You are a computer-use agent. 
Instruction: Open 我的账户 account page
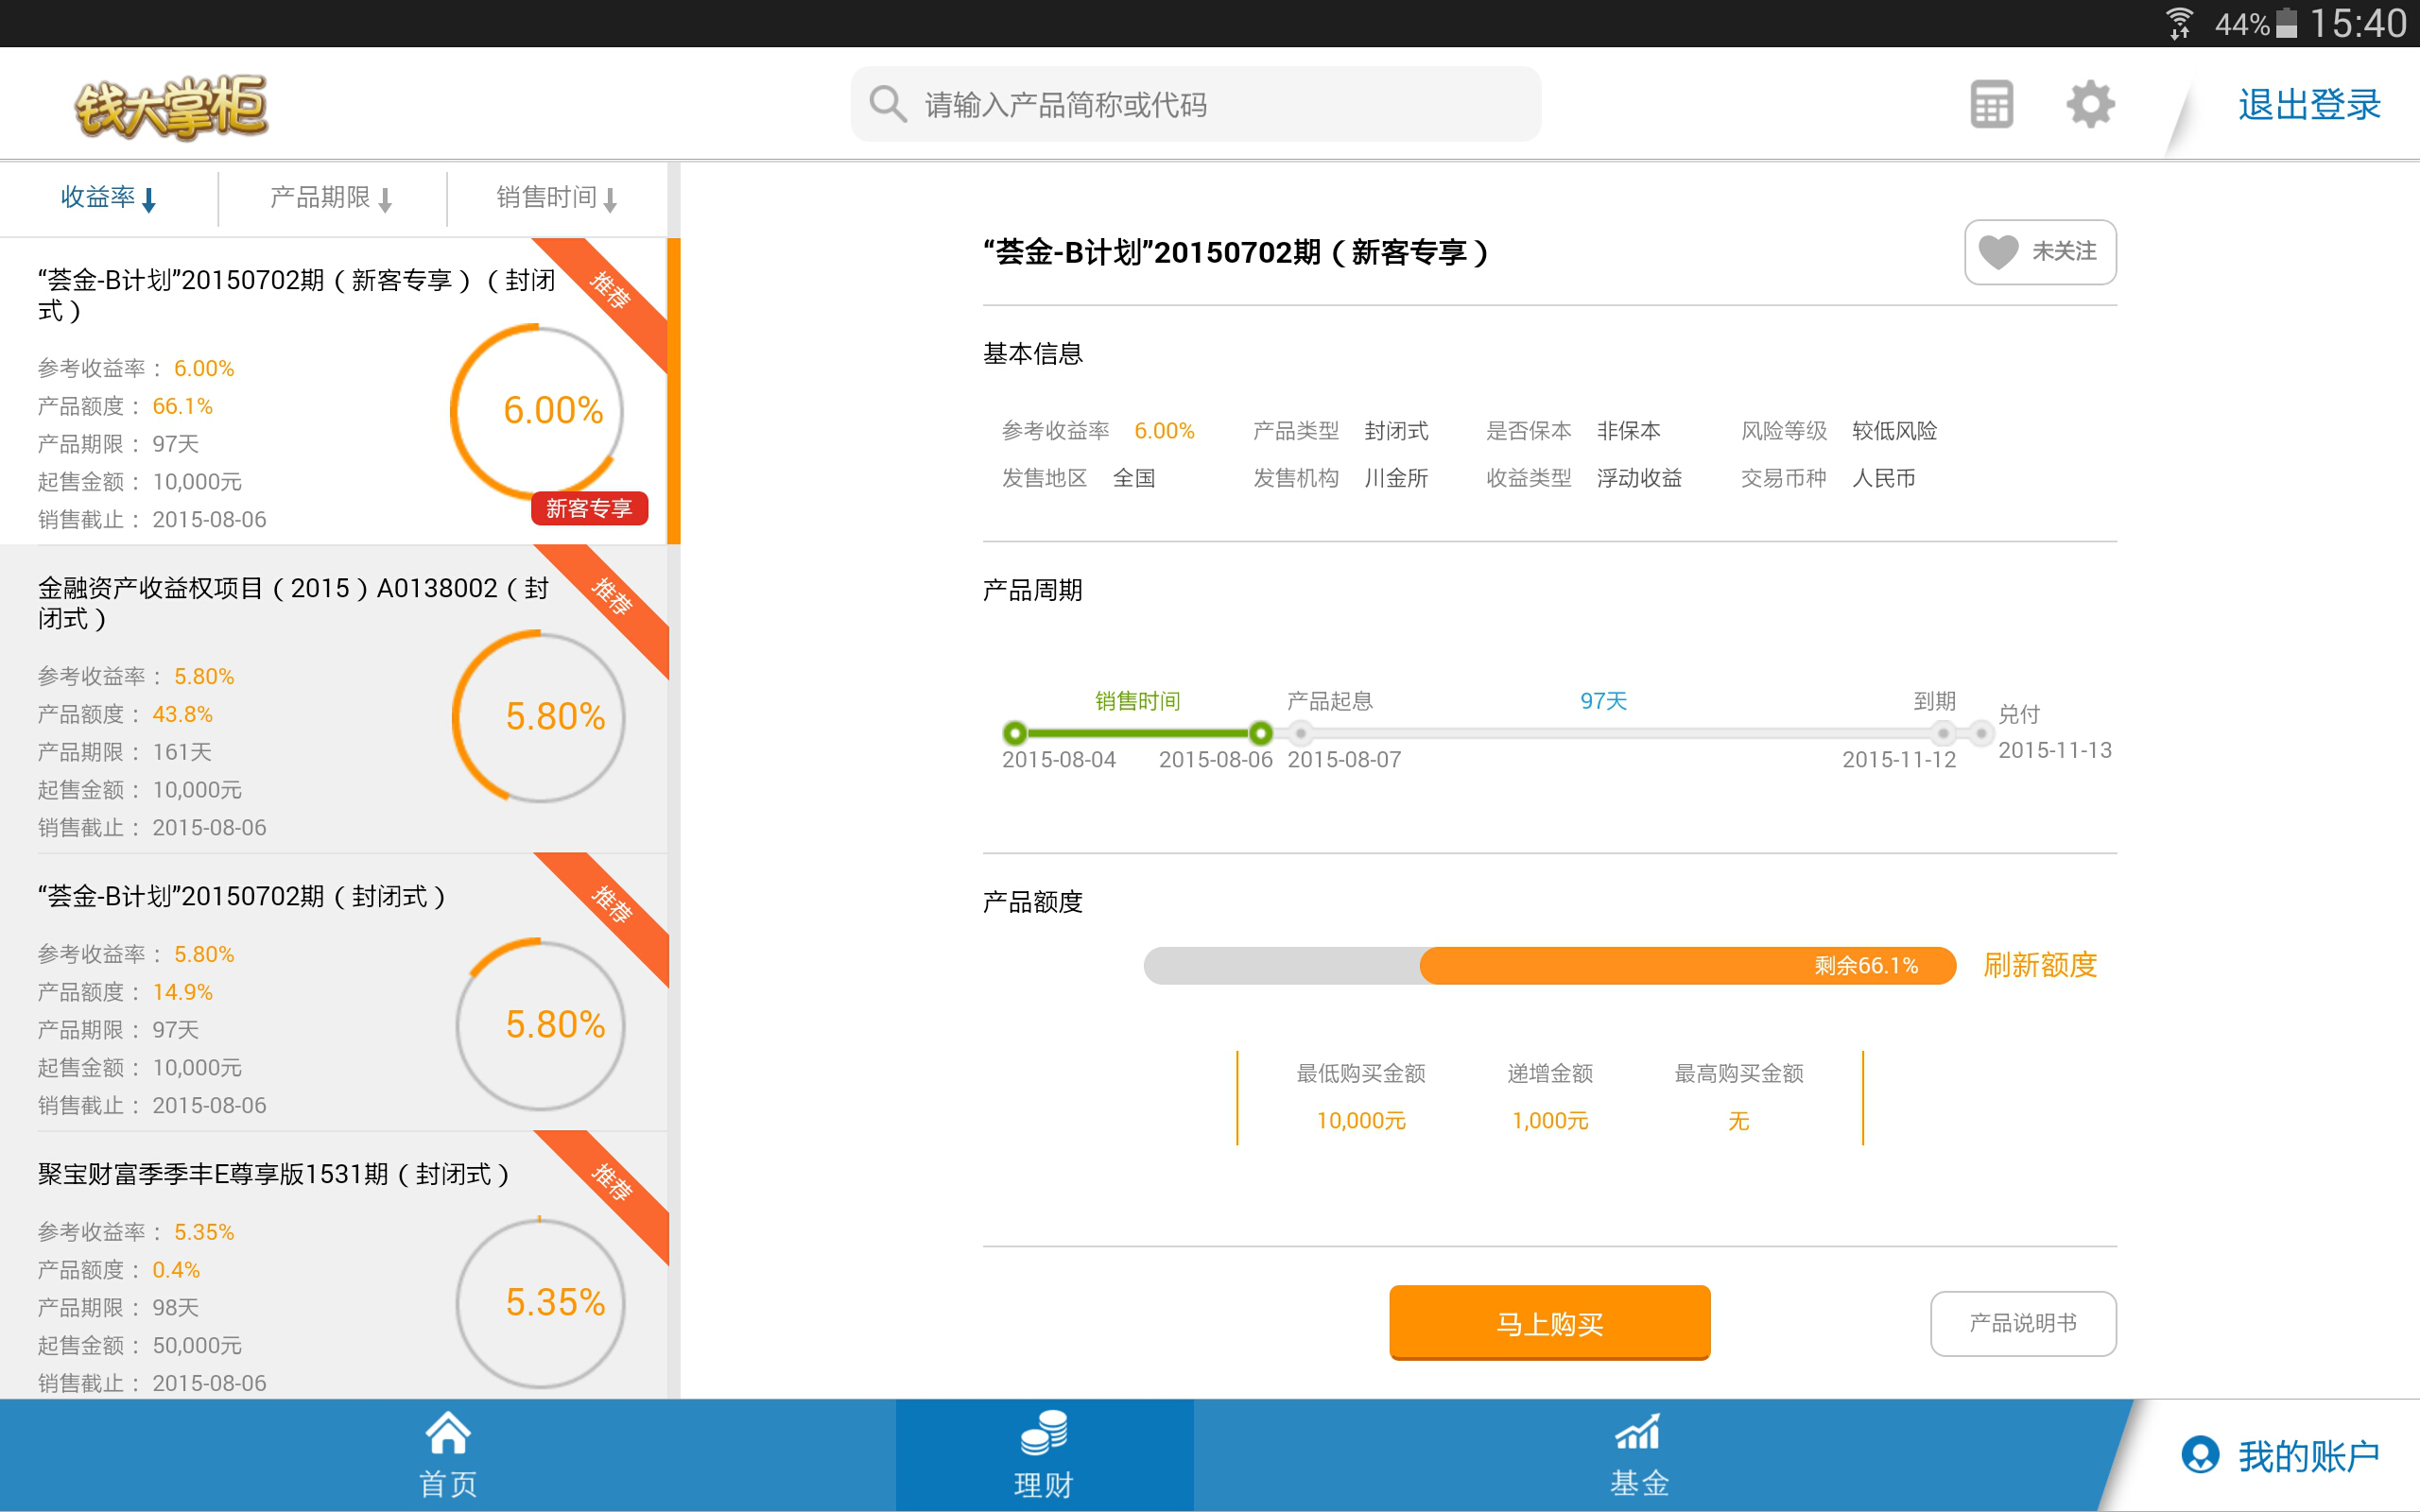coord(2280,1455)
